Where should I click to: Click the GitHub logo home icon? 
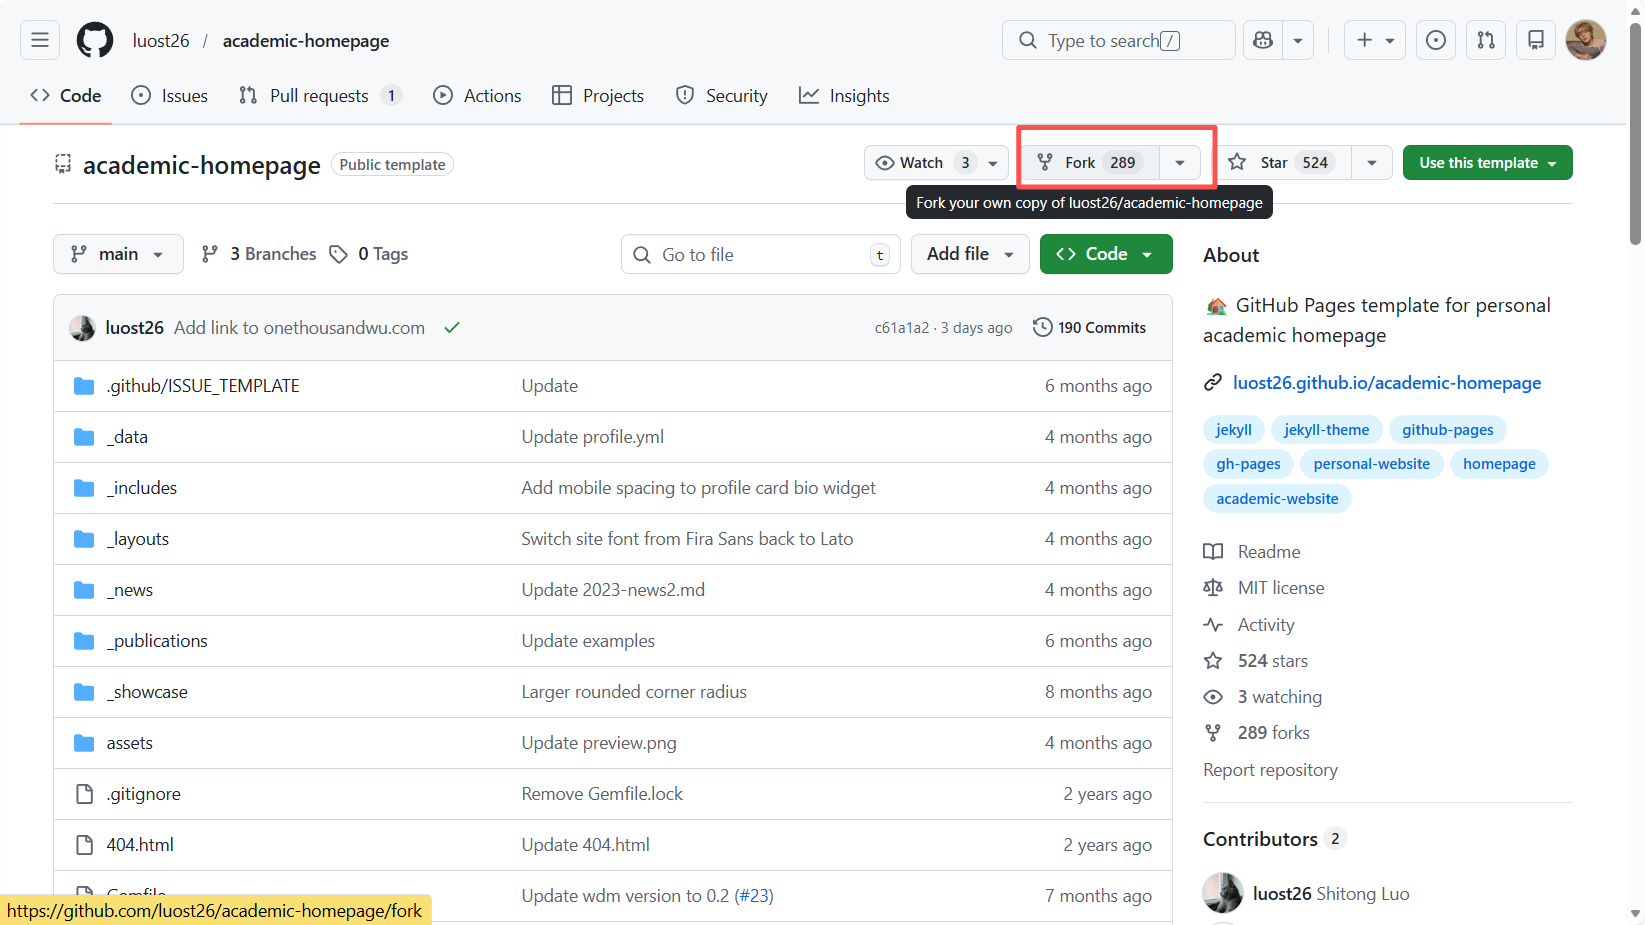pos(95,40)
